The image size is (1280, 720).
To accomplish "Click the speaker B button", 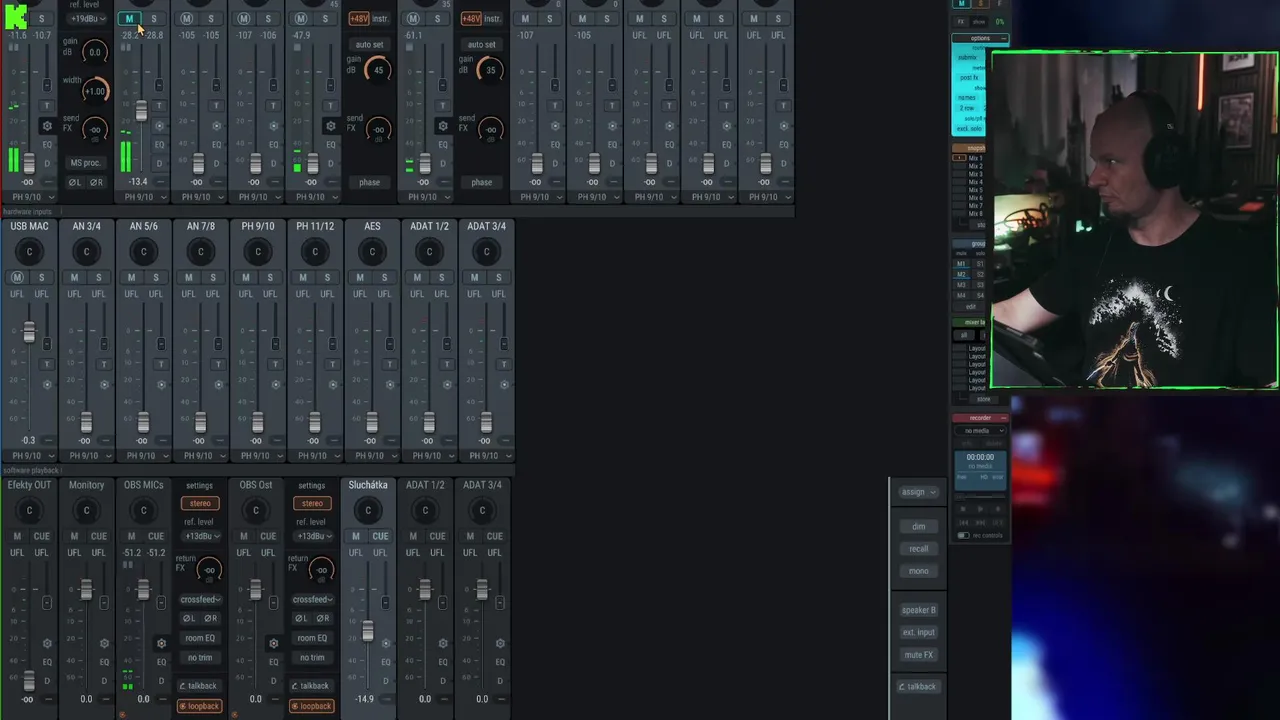I will tap(919, 610).
